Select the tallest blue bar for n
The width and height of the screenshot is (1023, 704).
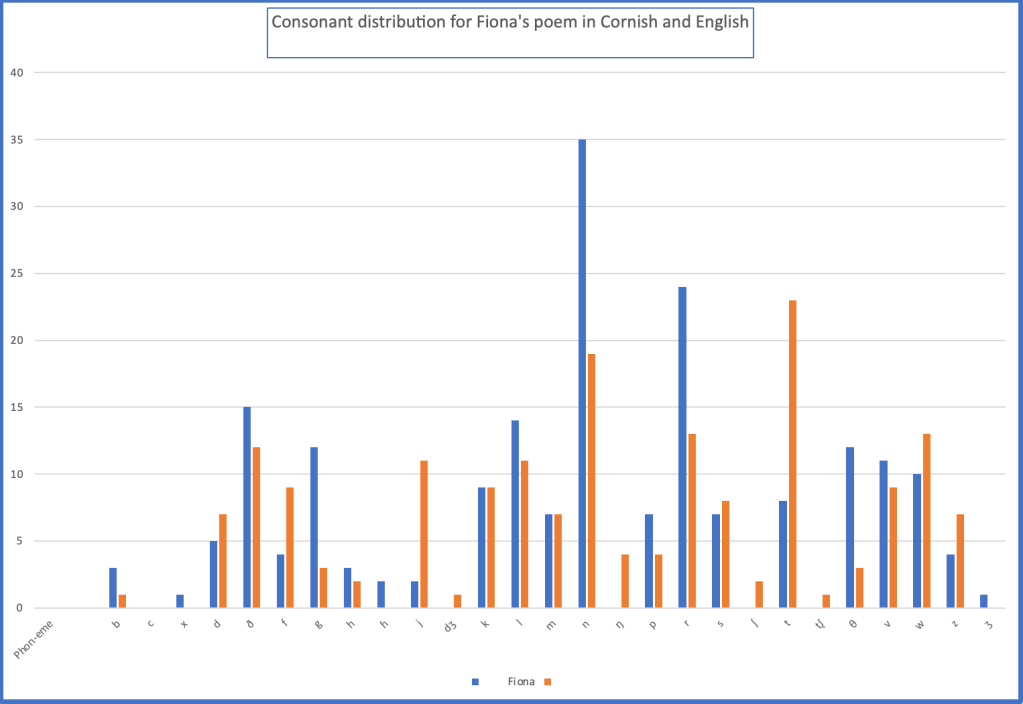582,373
